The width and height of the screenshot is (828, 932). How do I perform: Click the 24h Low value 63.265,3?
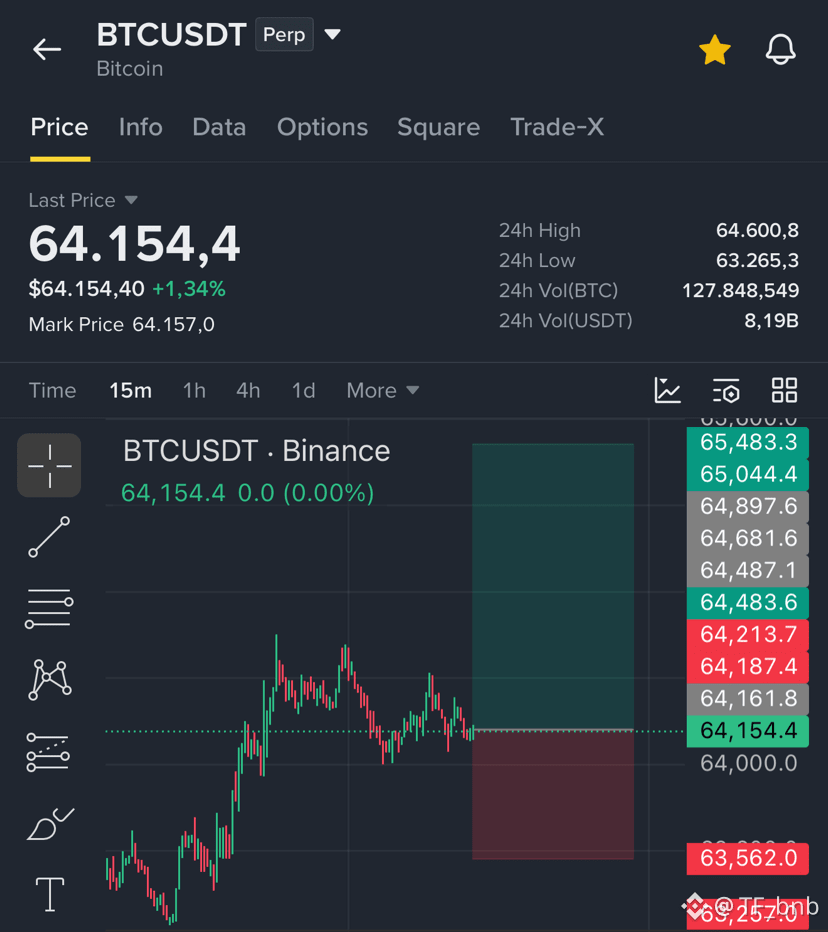(757, 260)
